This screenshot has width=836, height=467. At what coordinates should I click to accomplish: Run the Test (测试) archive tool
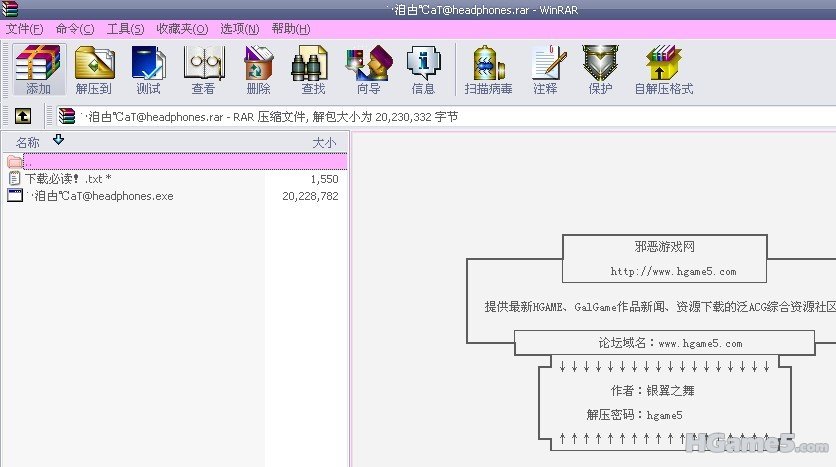coord(148,70)
